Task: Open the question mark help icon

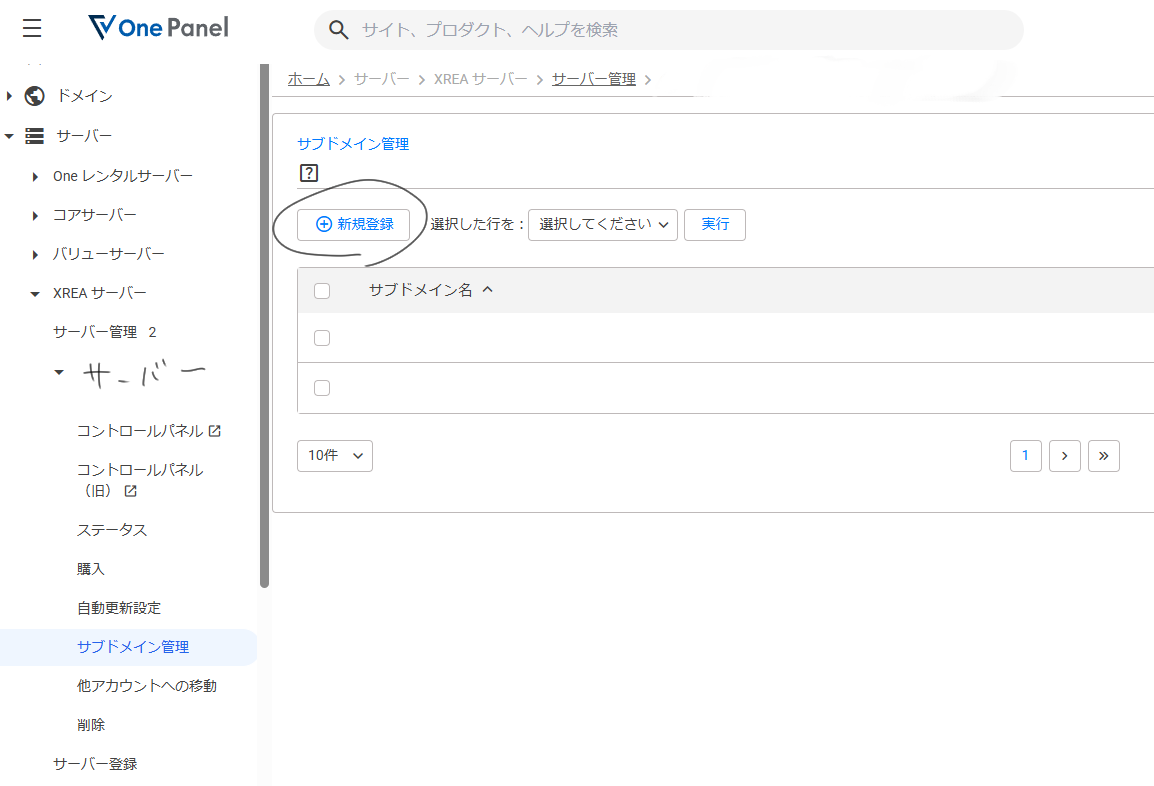Action: [309, 173]
